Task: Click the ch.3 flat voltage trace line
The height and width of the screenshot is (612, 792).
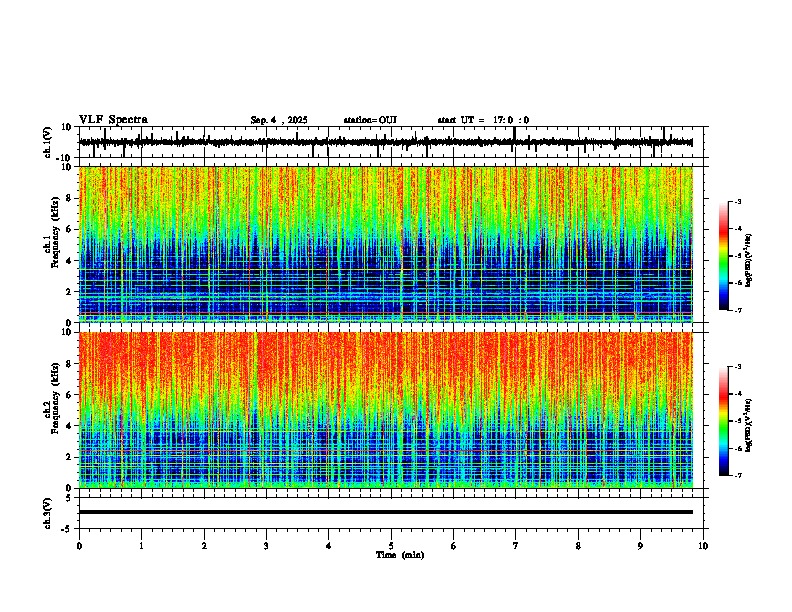Action: coord(385,512)
